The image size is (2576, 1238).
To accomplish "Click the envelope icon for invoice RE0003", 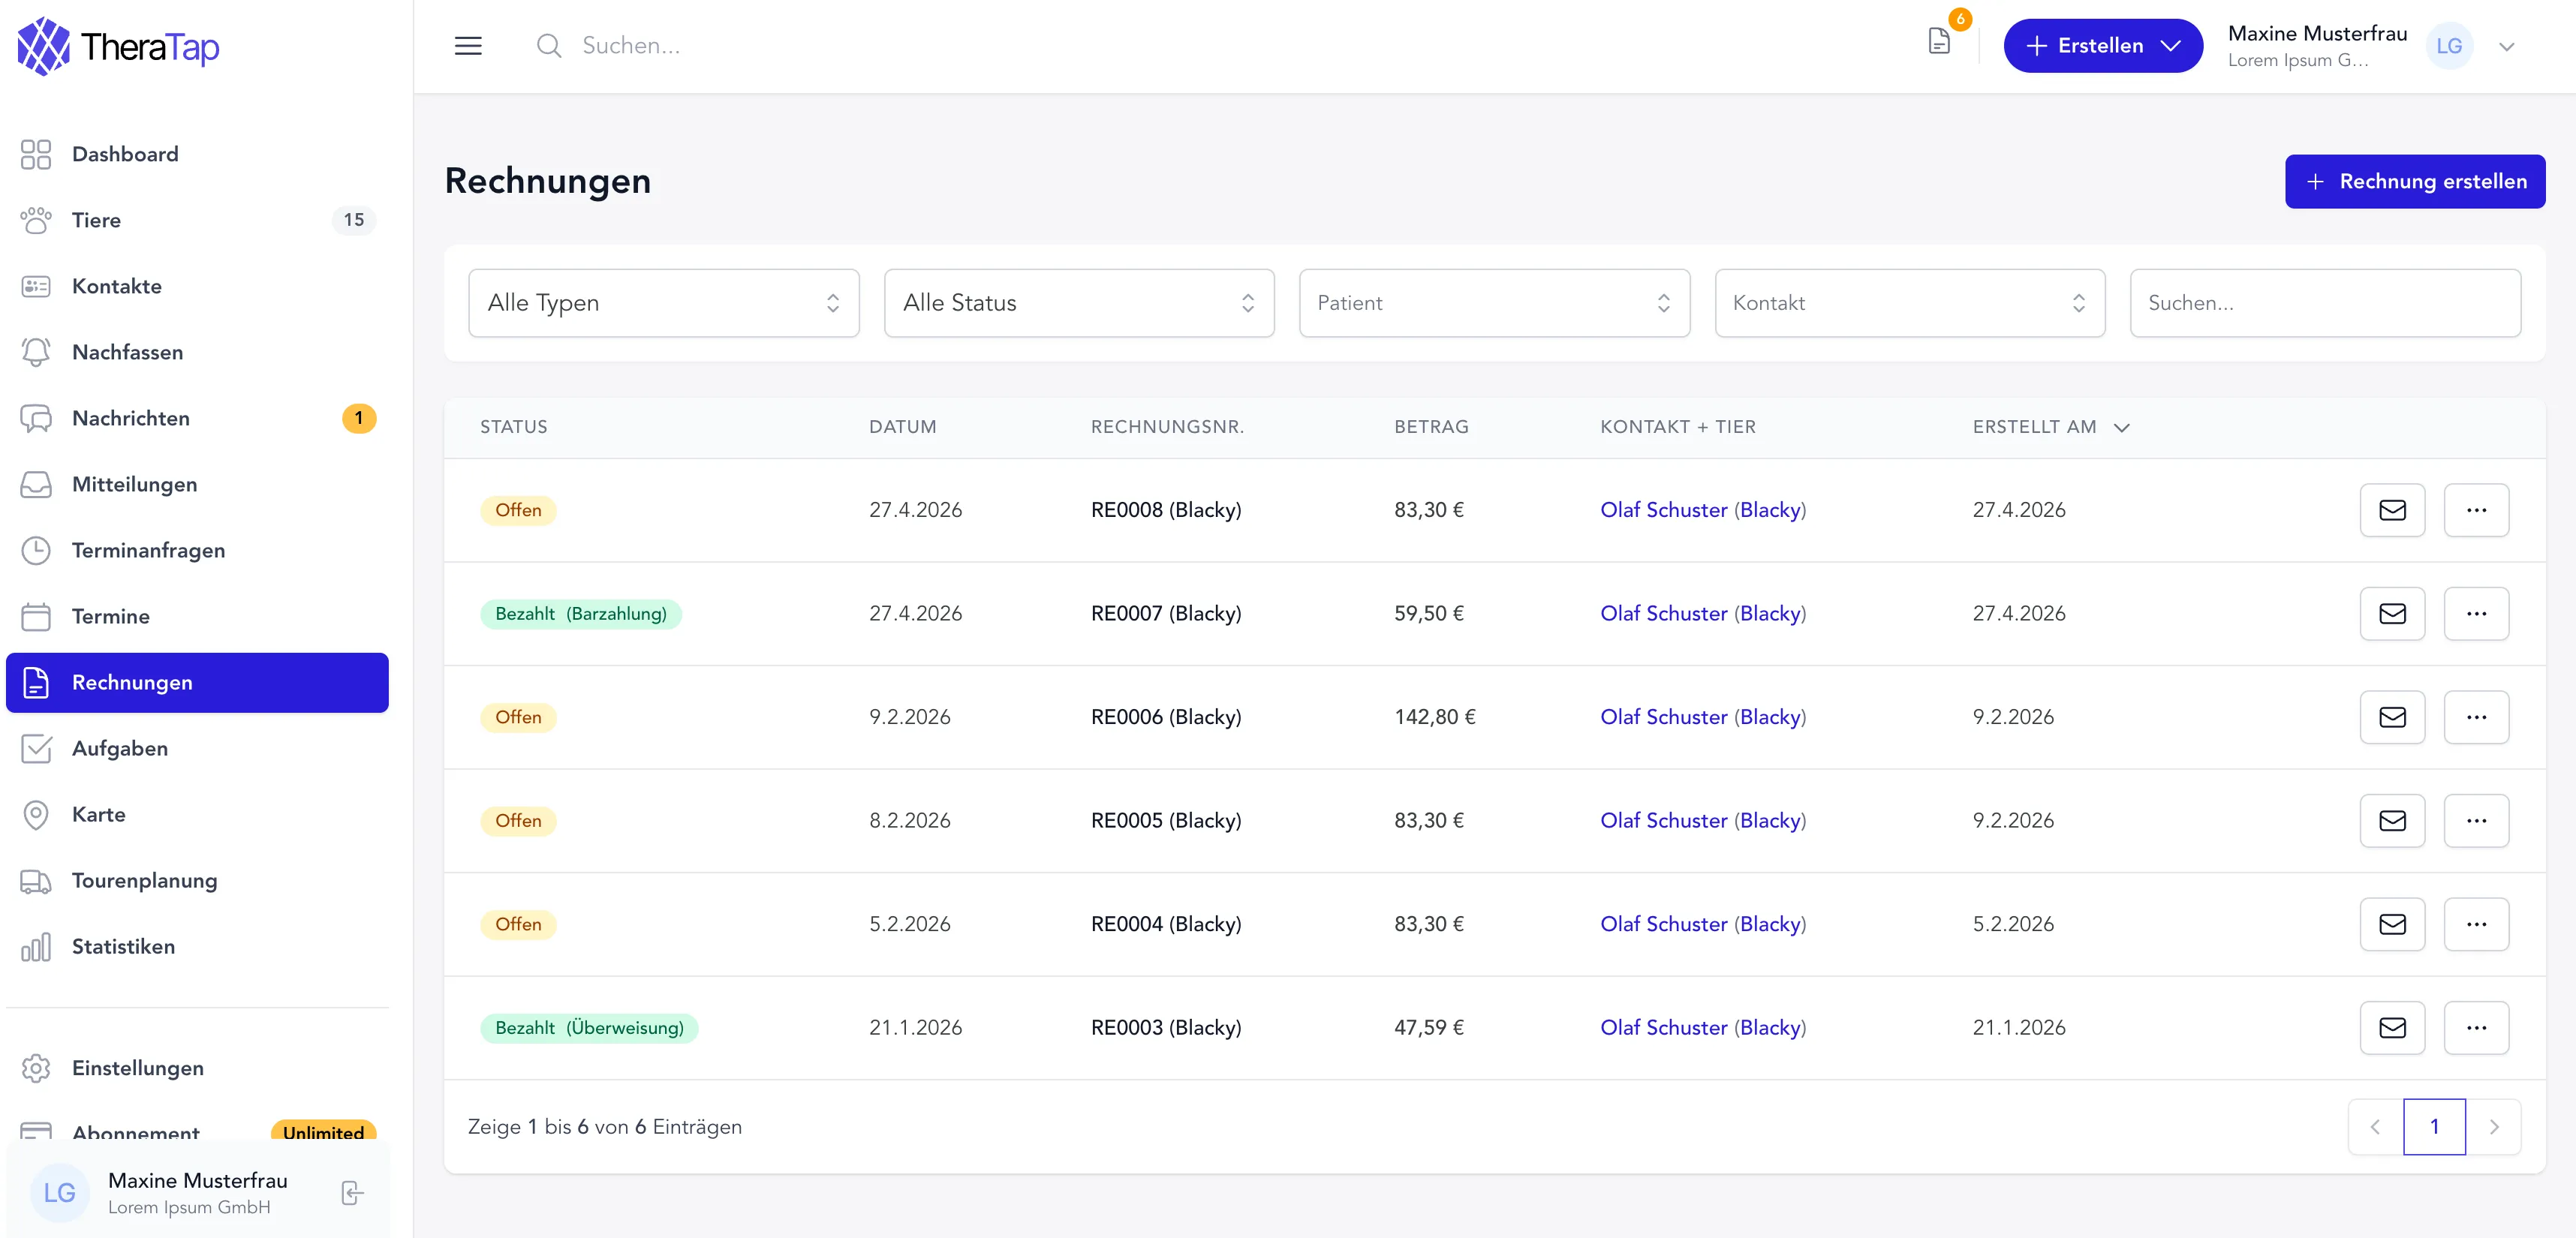I will coord(2392,1027).
